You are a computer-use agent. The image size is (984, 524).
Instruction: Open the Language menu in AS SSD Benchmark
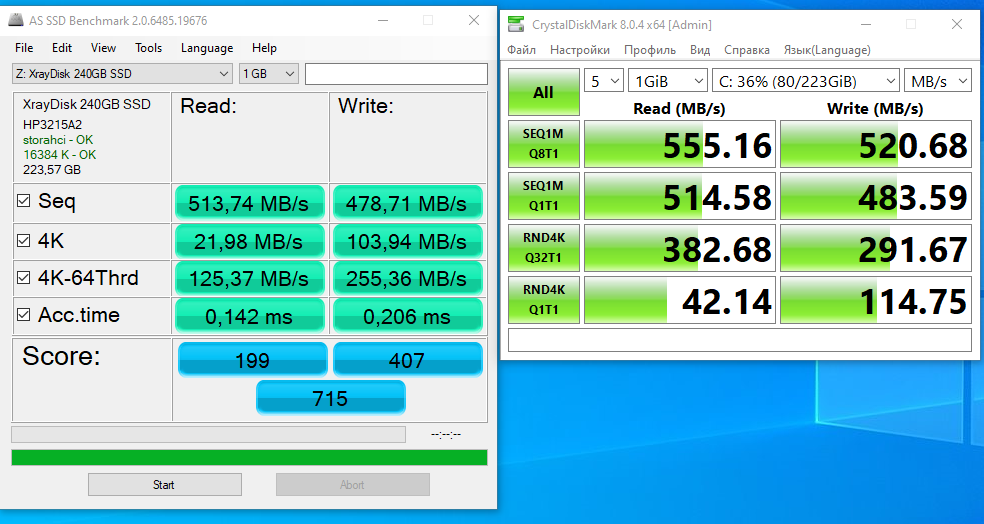coord(206,48)
